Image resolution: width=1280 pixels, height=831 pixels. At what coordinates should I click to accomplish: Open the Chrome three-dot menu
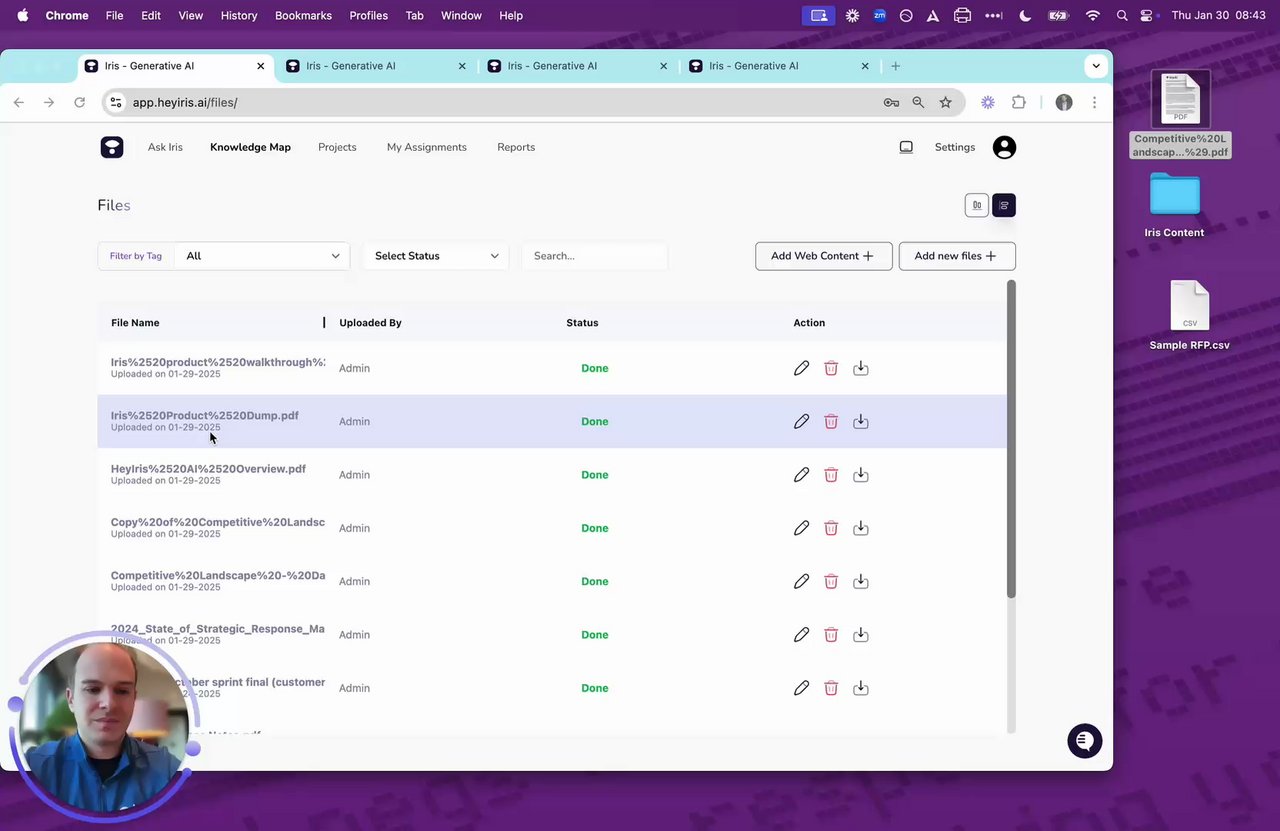tap(1094, 102)
